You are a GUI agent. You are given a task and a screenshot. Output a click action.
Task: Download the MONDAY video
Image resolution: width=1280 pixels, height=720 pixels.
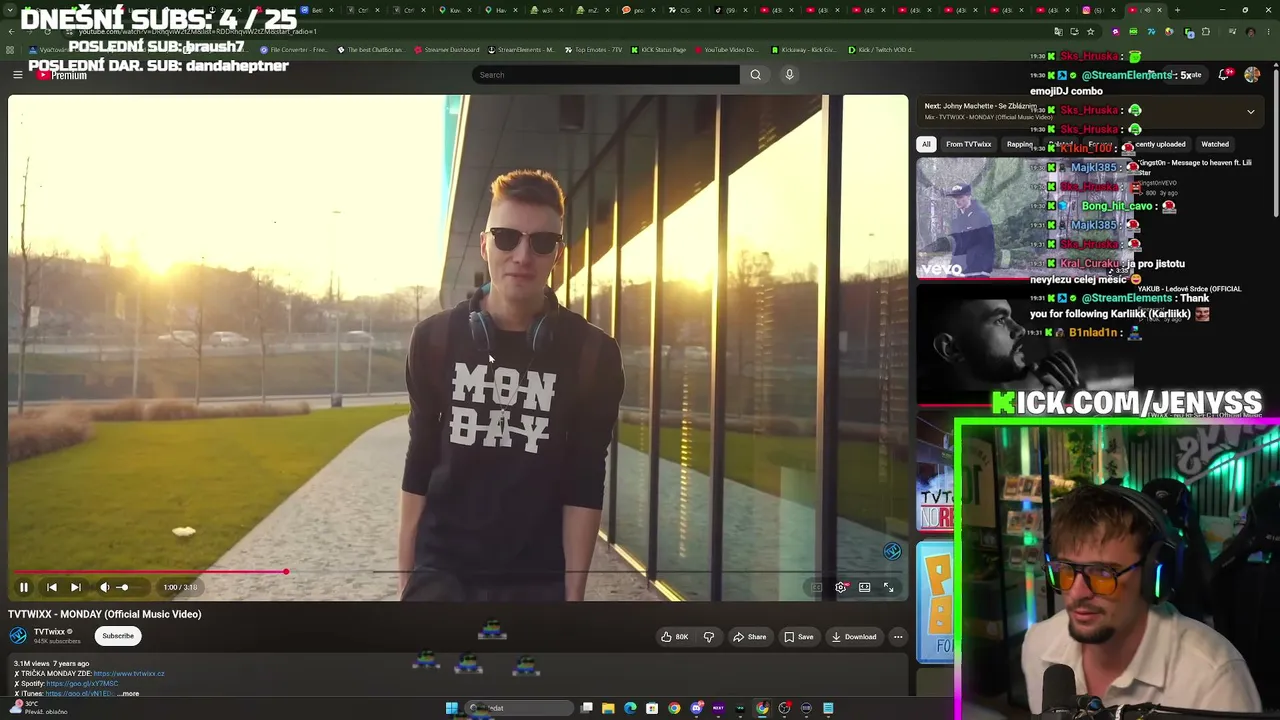[x=854, y=637]
